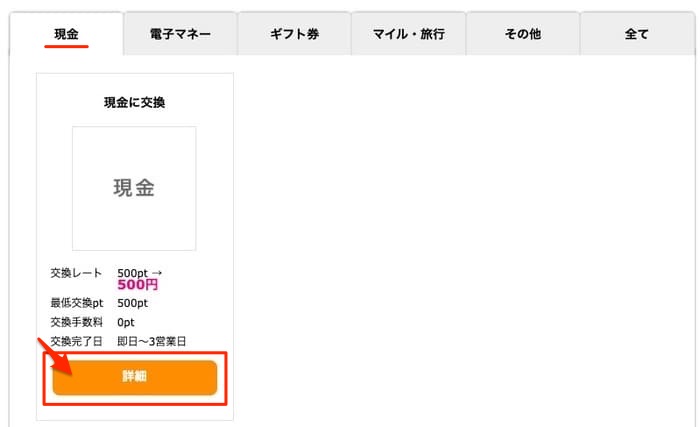Click the 交換手数料 label
The image size is (700, 427).
point(76,322)
